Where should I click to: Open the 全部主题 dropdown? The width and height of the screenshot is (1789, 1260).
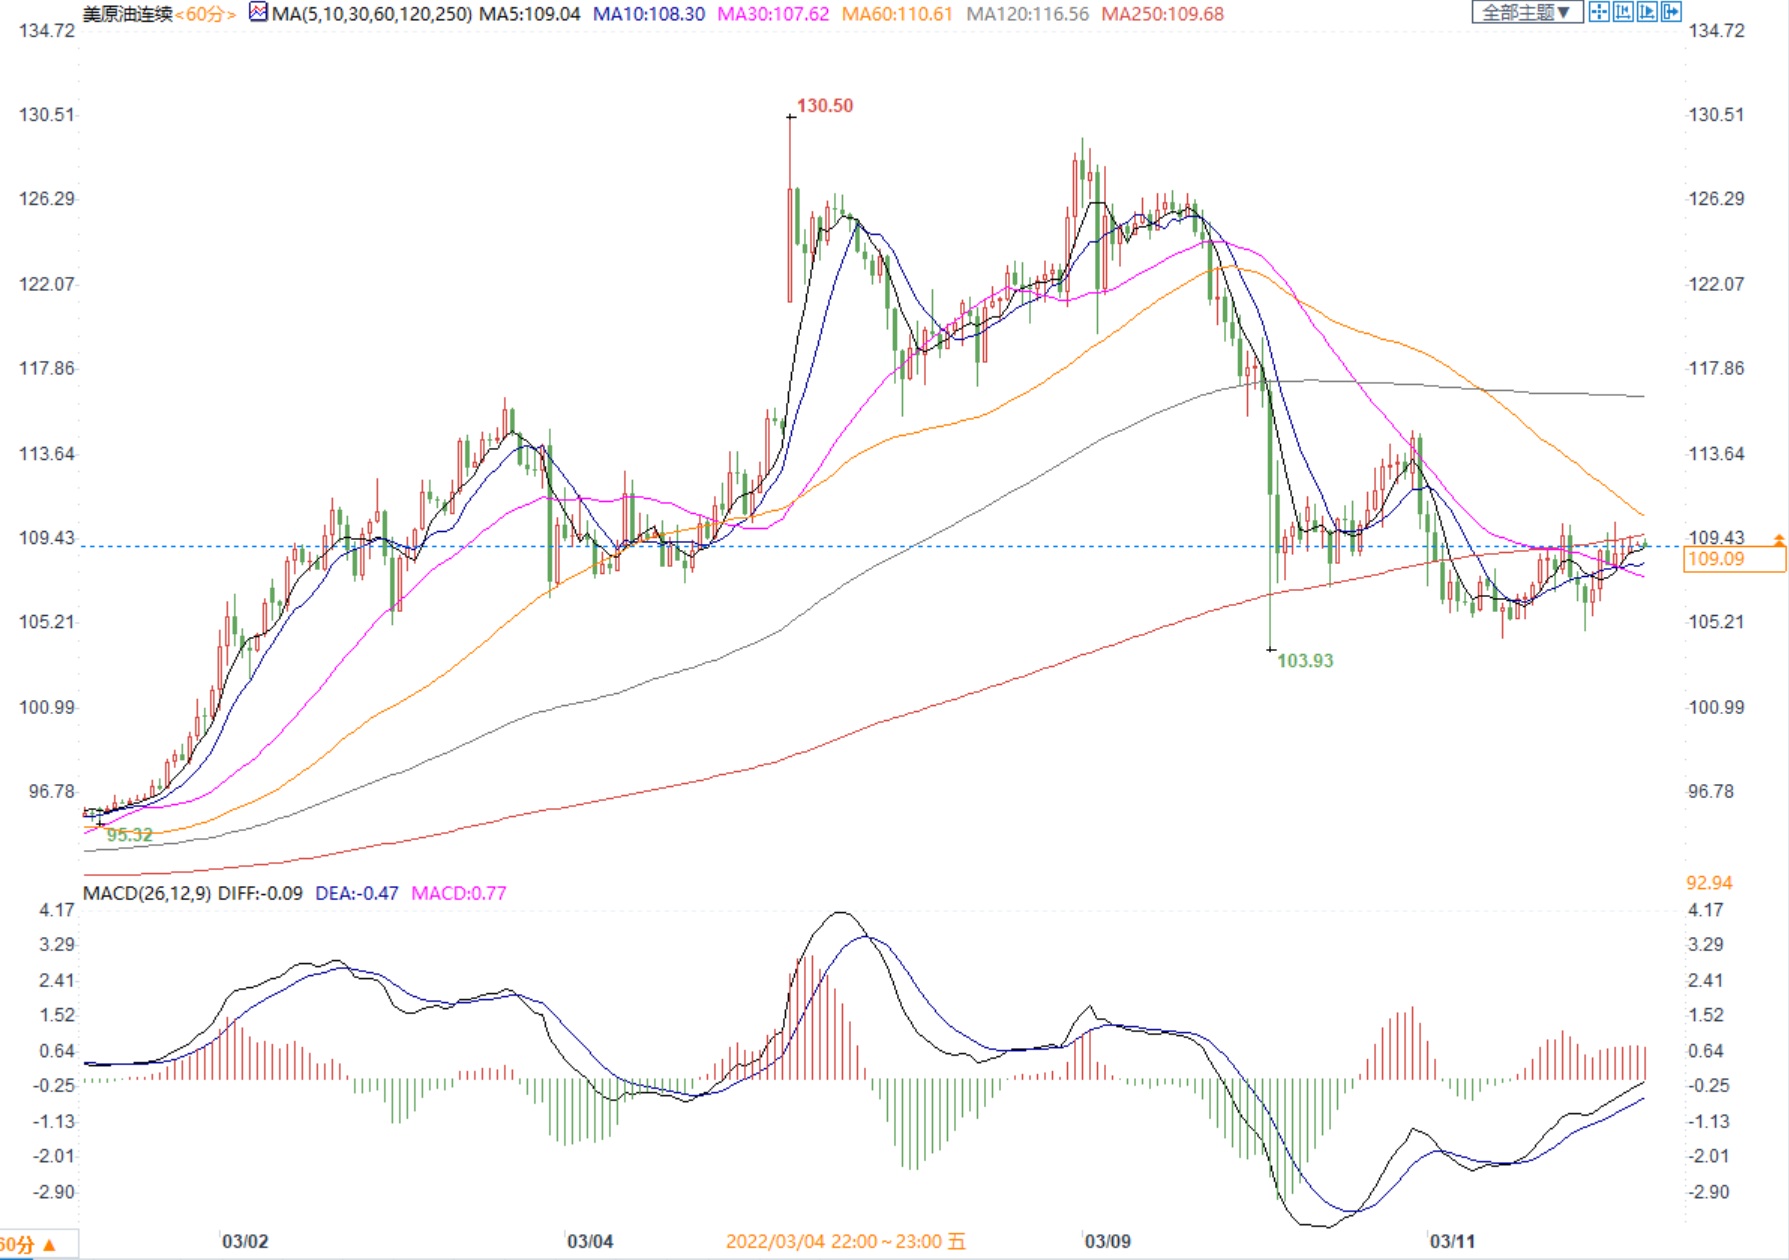pyautogui.click(x=1526, y=12)
